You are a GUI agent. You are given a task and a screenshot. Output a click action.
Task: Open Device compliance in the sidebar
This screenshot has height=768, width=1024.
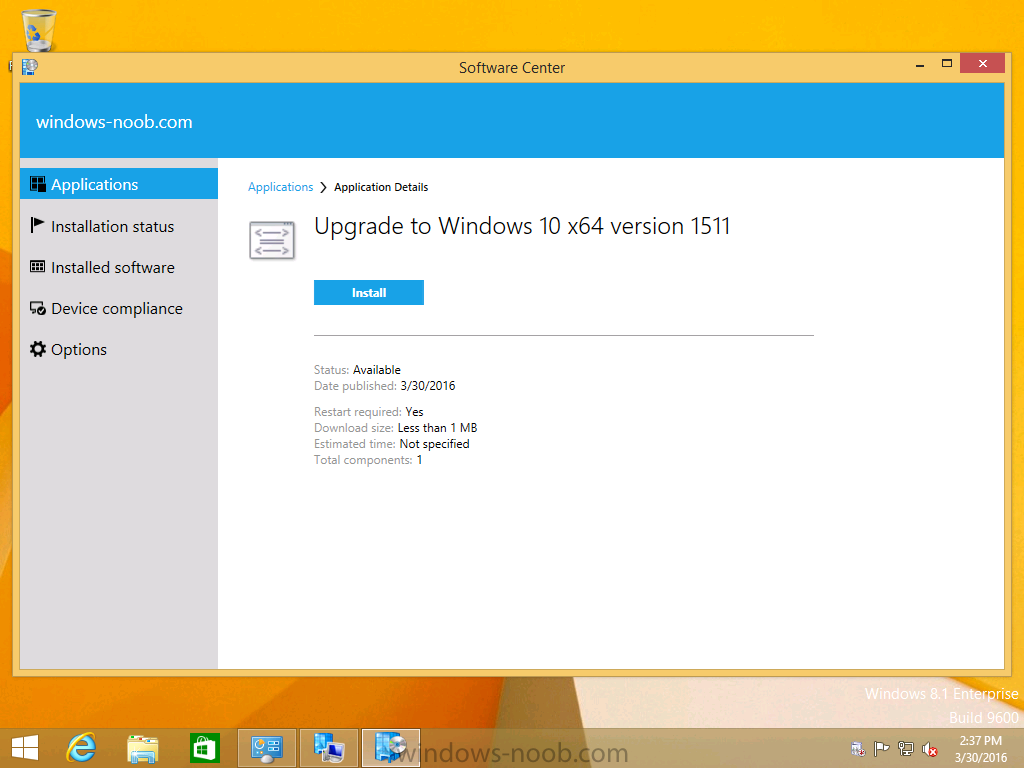click(x=119, y=308)
